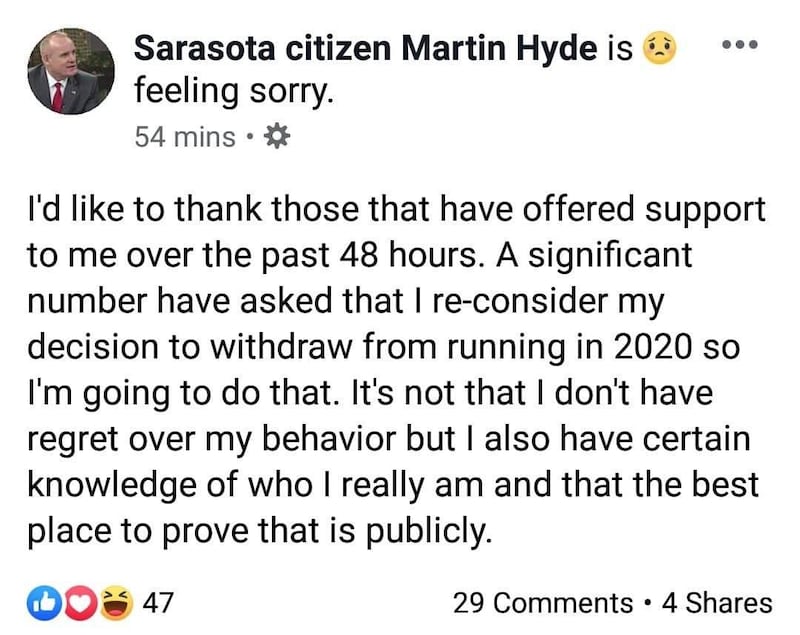Open the '54 mins' timestamp link
The width and height of the screenshot is (800, 635).
click(x=185, y=137)
